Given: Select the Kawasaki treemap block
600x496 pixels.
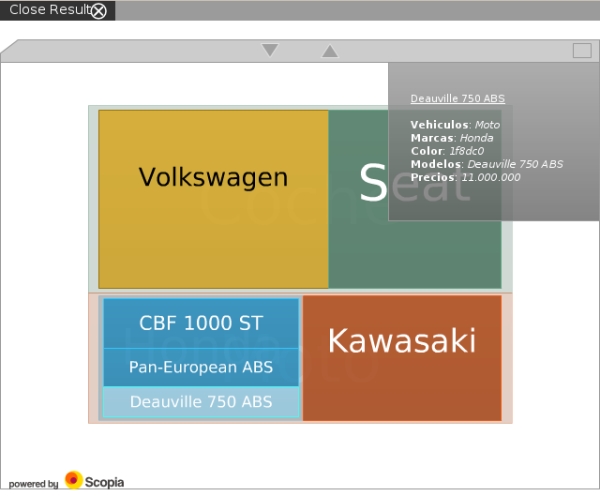Looking at the screenshot, I should tap(402, 358).
